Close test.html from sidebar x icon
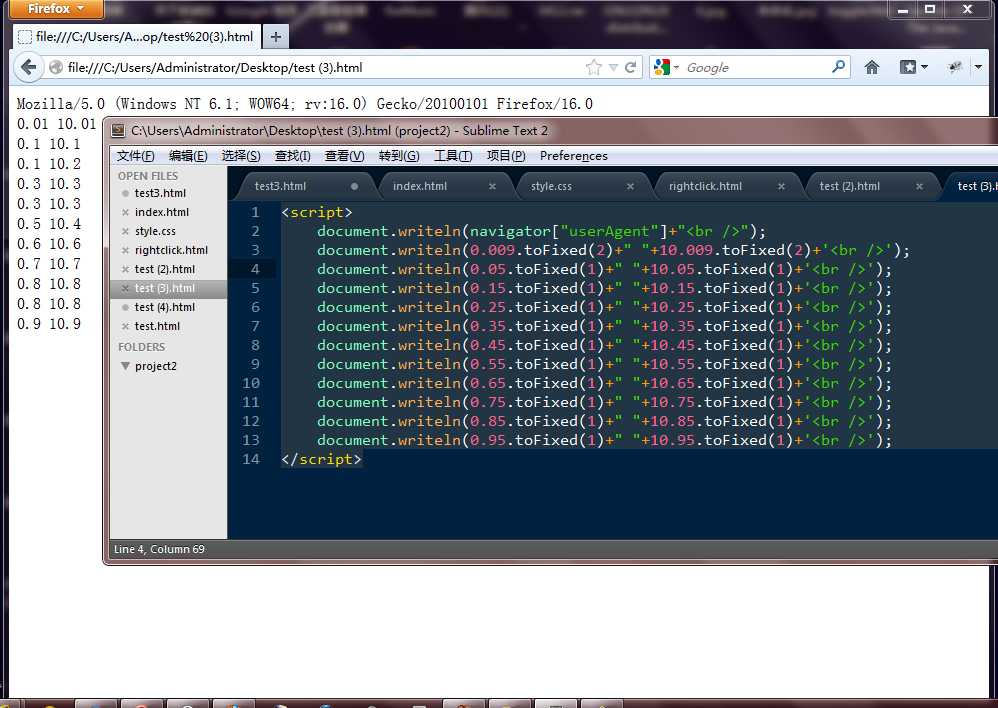Screen dimensions: 998x708 [x=125, y=327]
